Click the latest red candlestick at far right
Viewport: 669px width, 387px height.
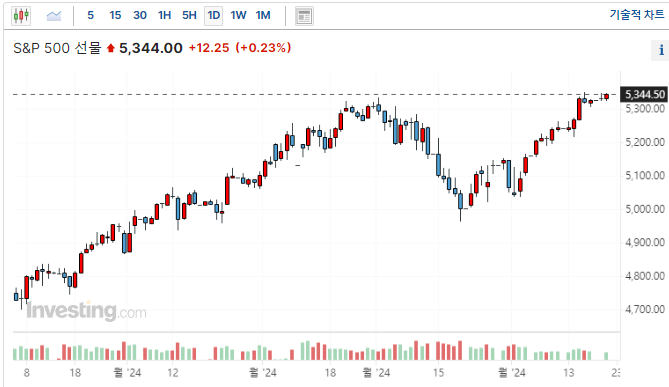[x=606, y=97]
